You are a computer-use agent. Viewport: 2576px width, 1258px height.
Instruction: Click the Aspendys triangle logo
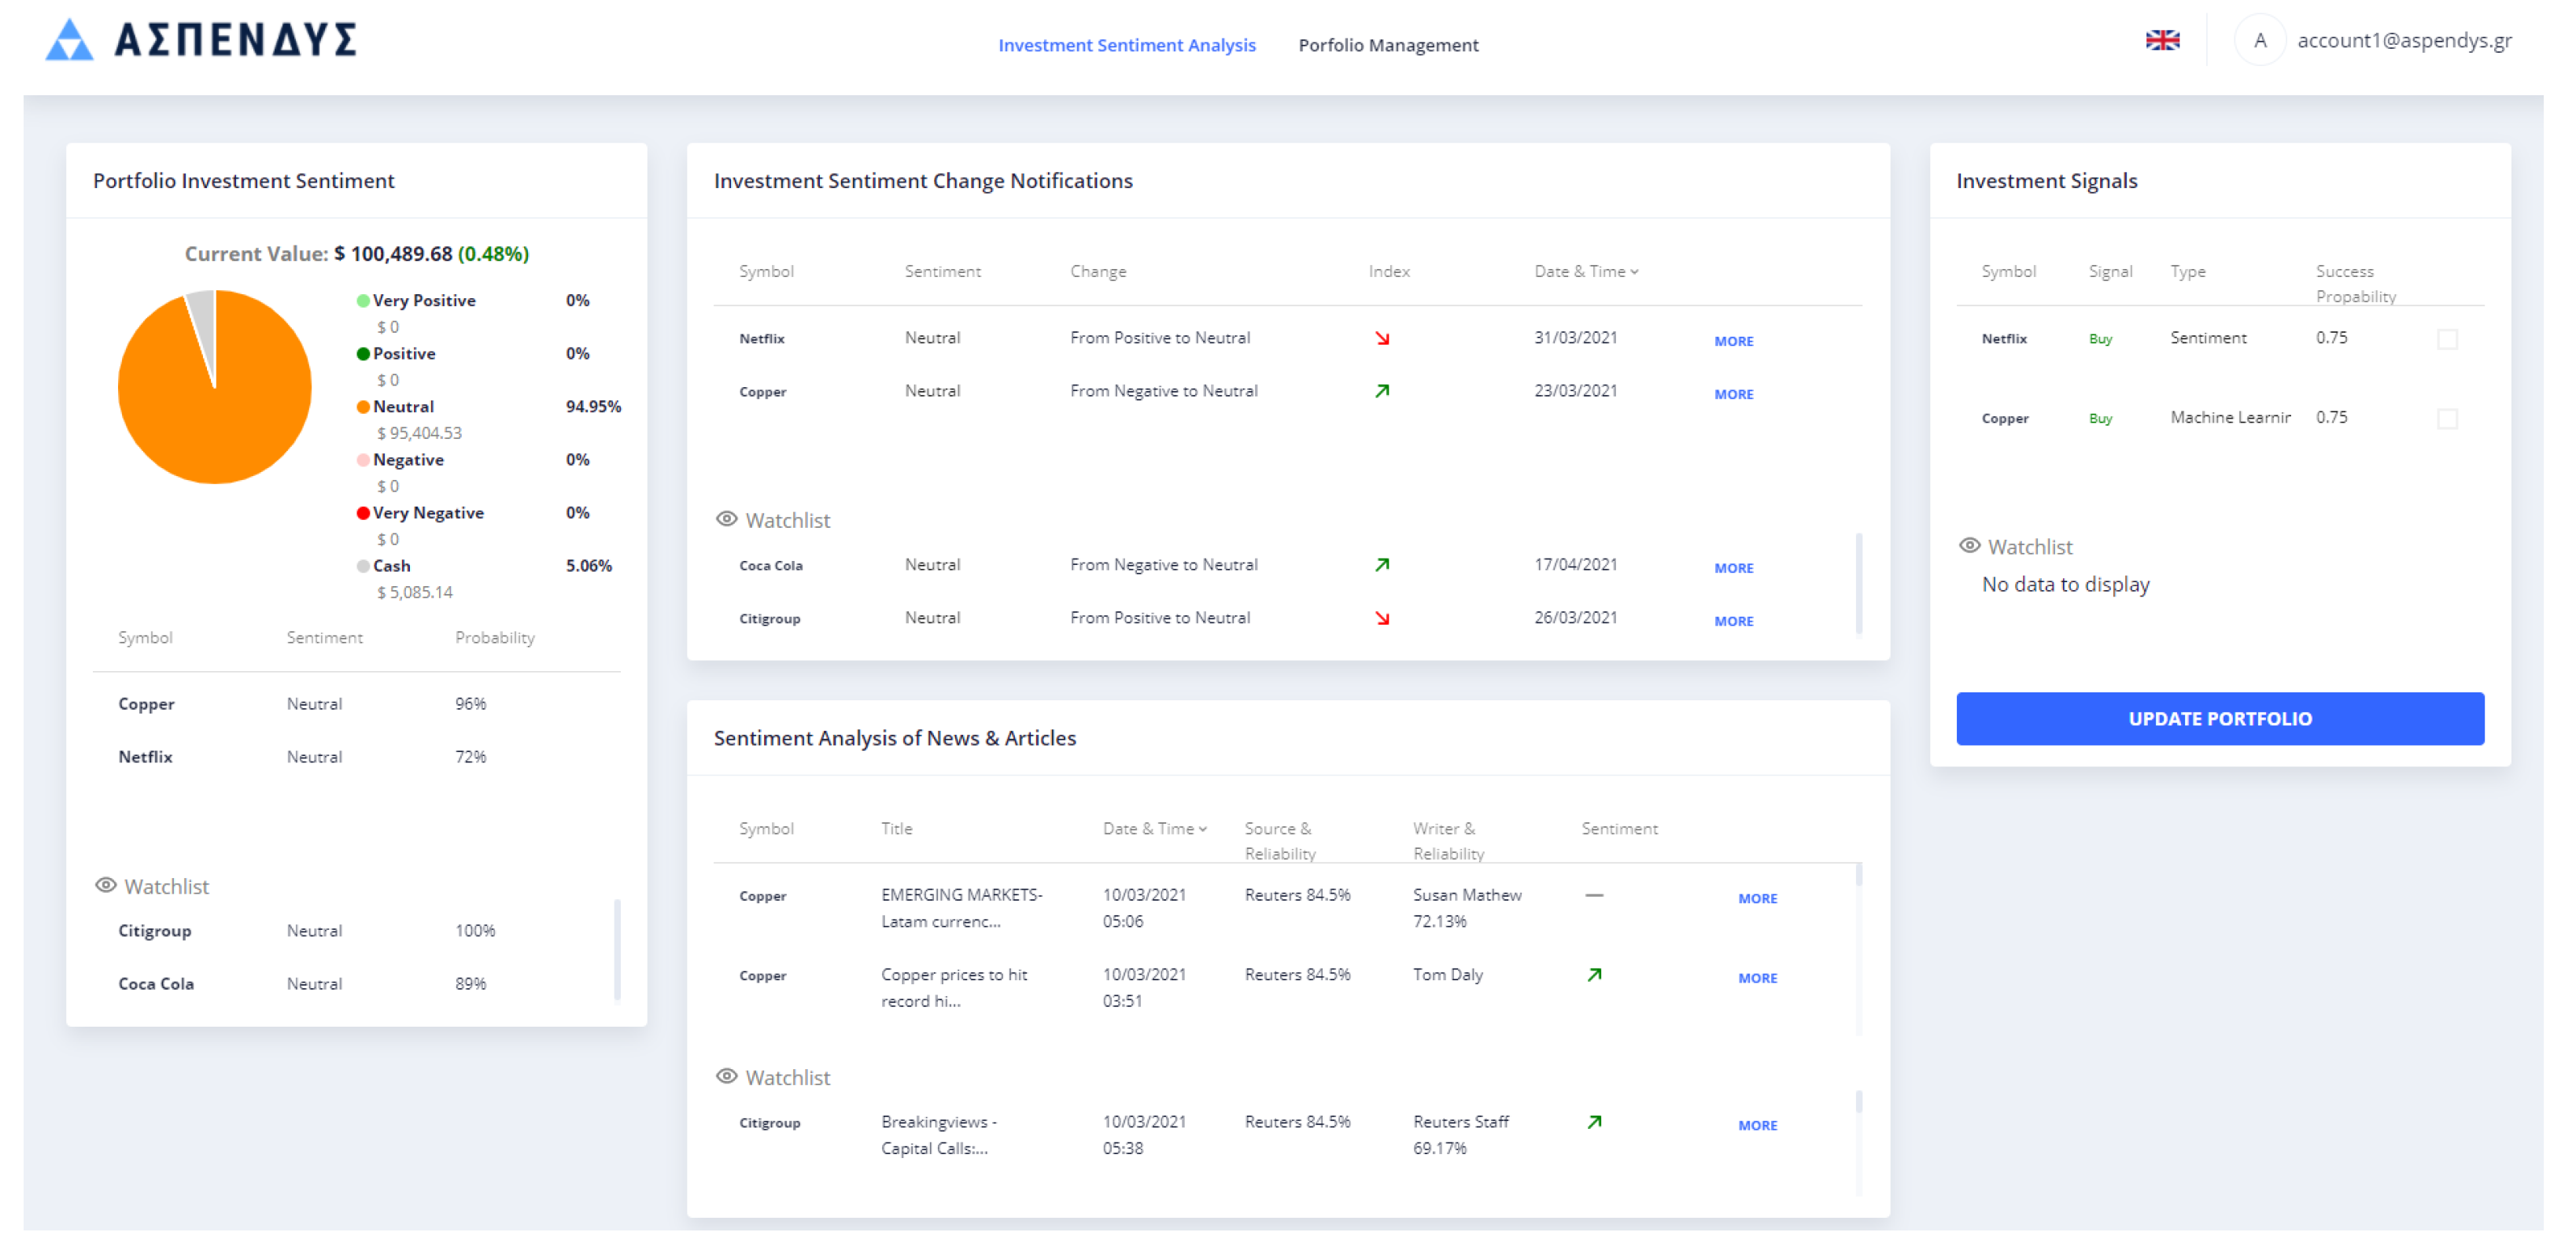point(69,40)
